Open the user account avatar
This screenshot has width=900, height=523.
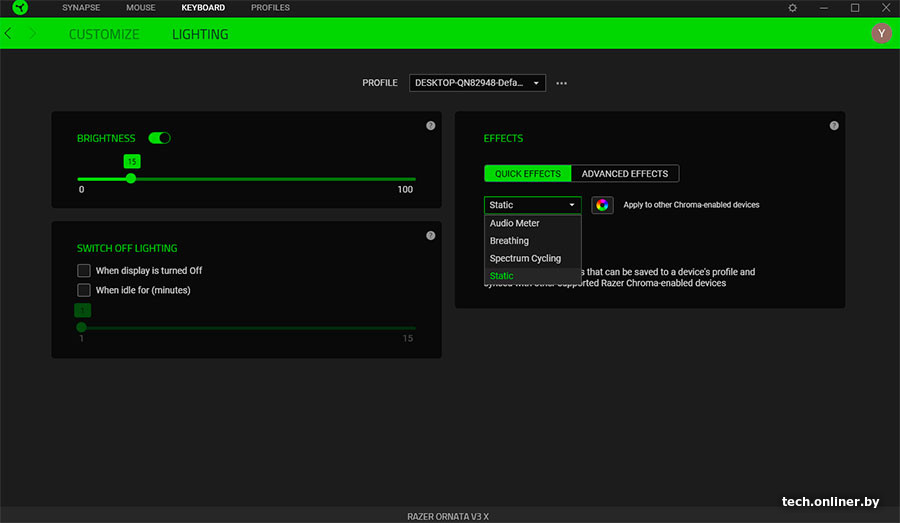coord(880,34)
